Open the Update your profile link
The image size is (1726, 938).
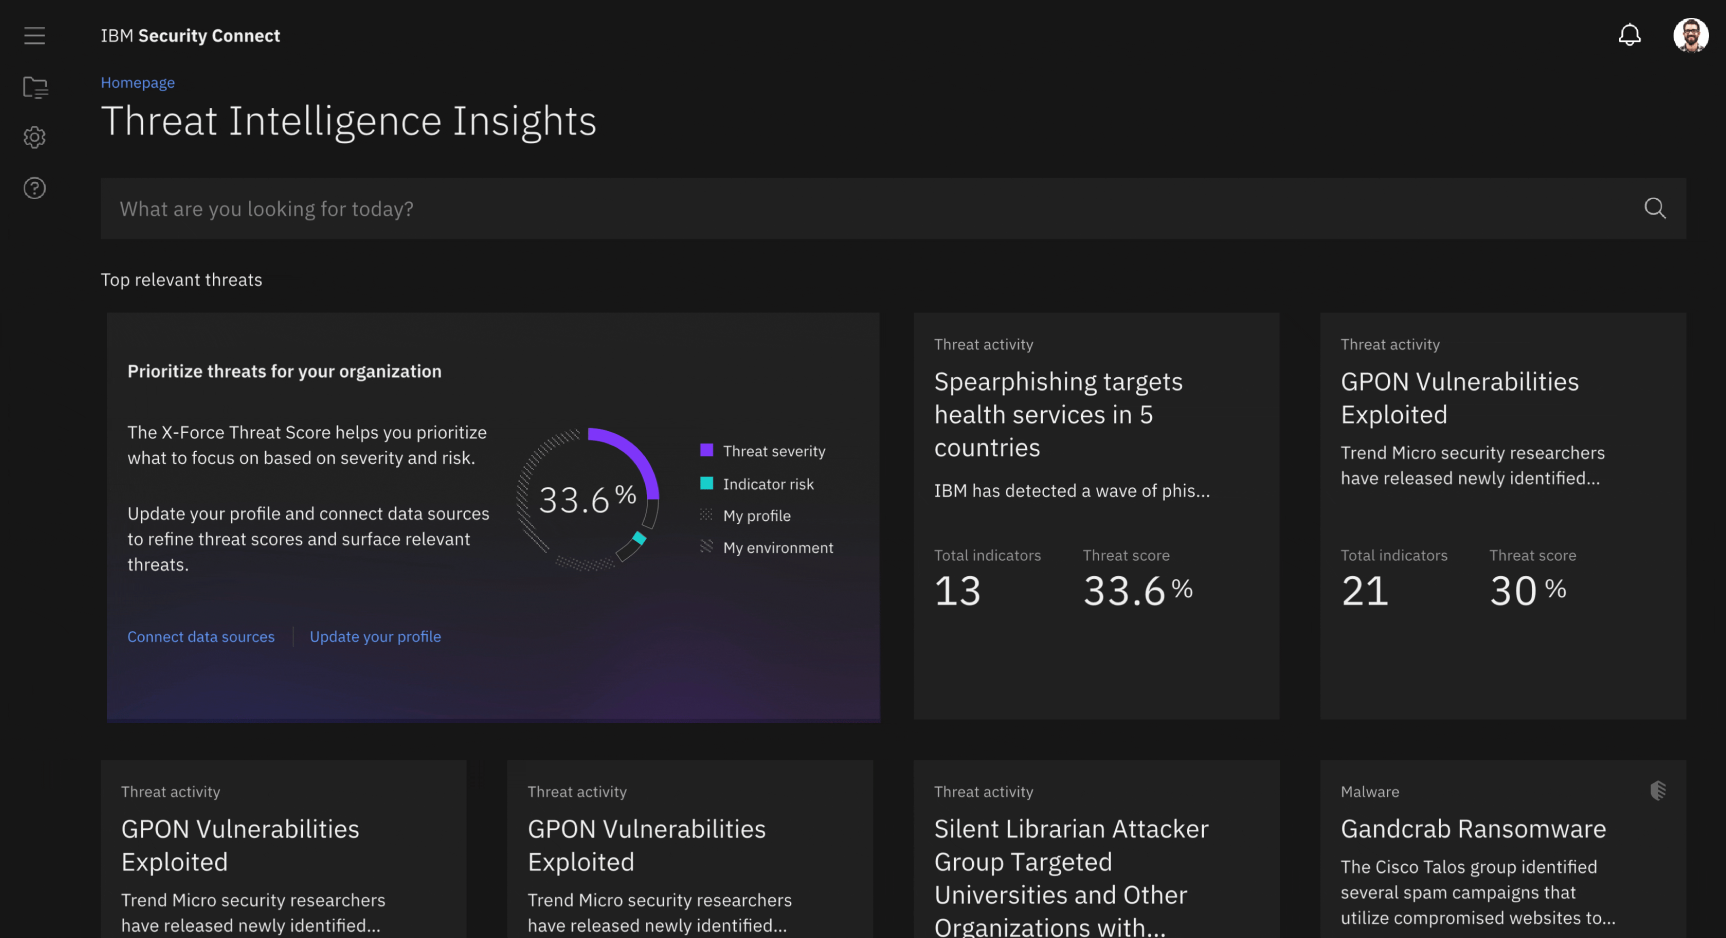coord(375,637)
